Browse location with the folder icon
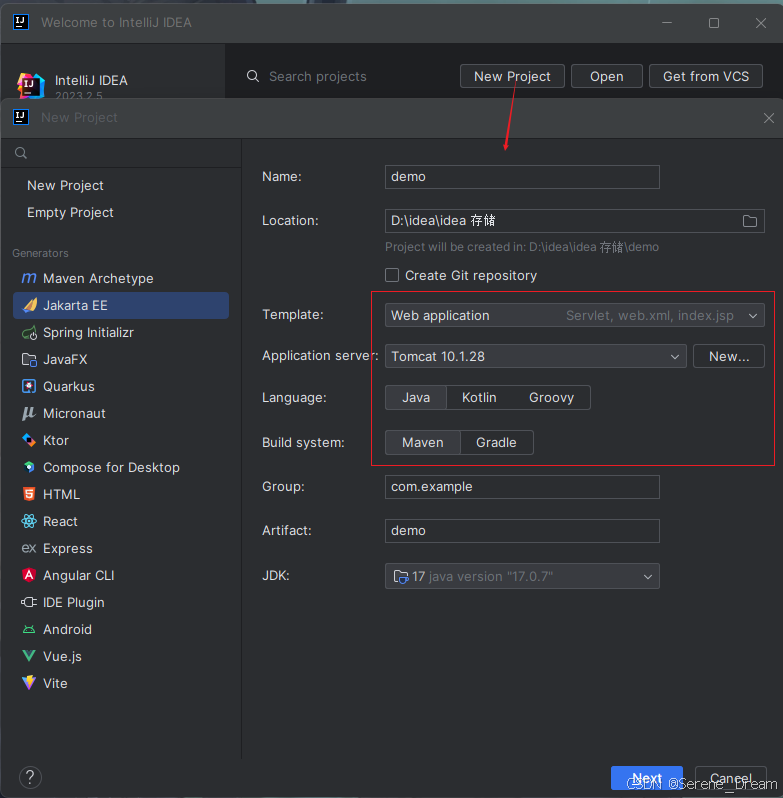Viewport: 783px width, 798px height. [749, 221]
